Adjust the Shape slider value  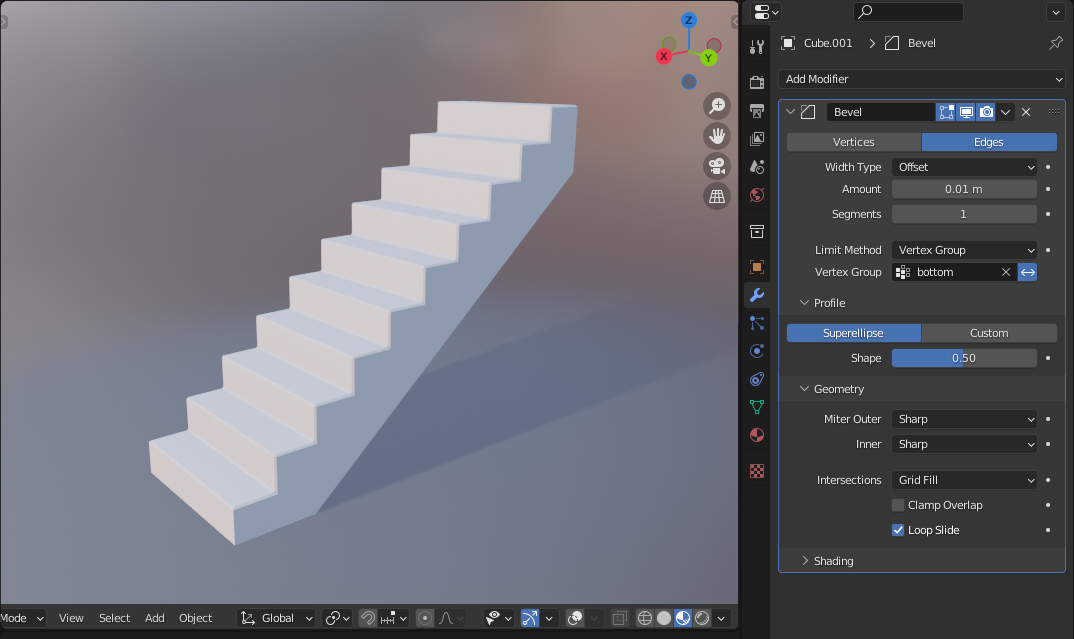(x=964, y=358)
